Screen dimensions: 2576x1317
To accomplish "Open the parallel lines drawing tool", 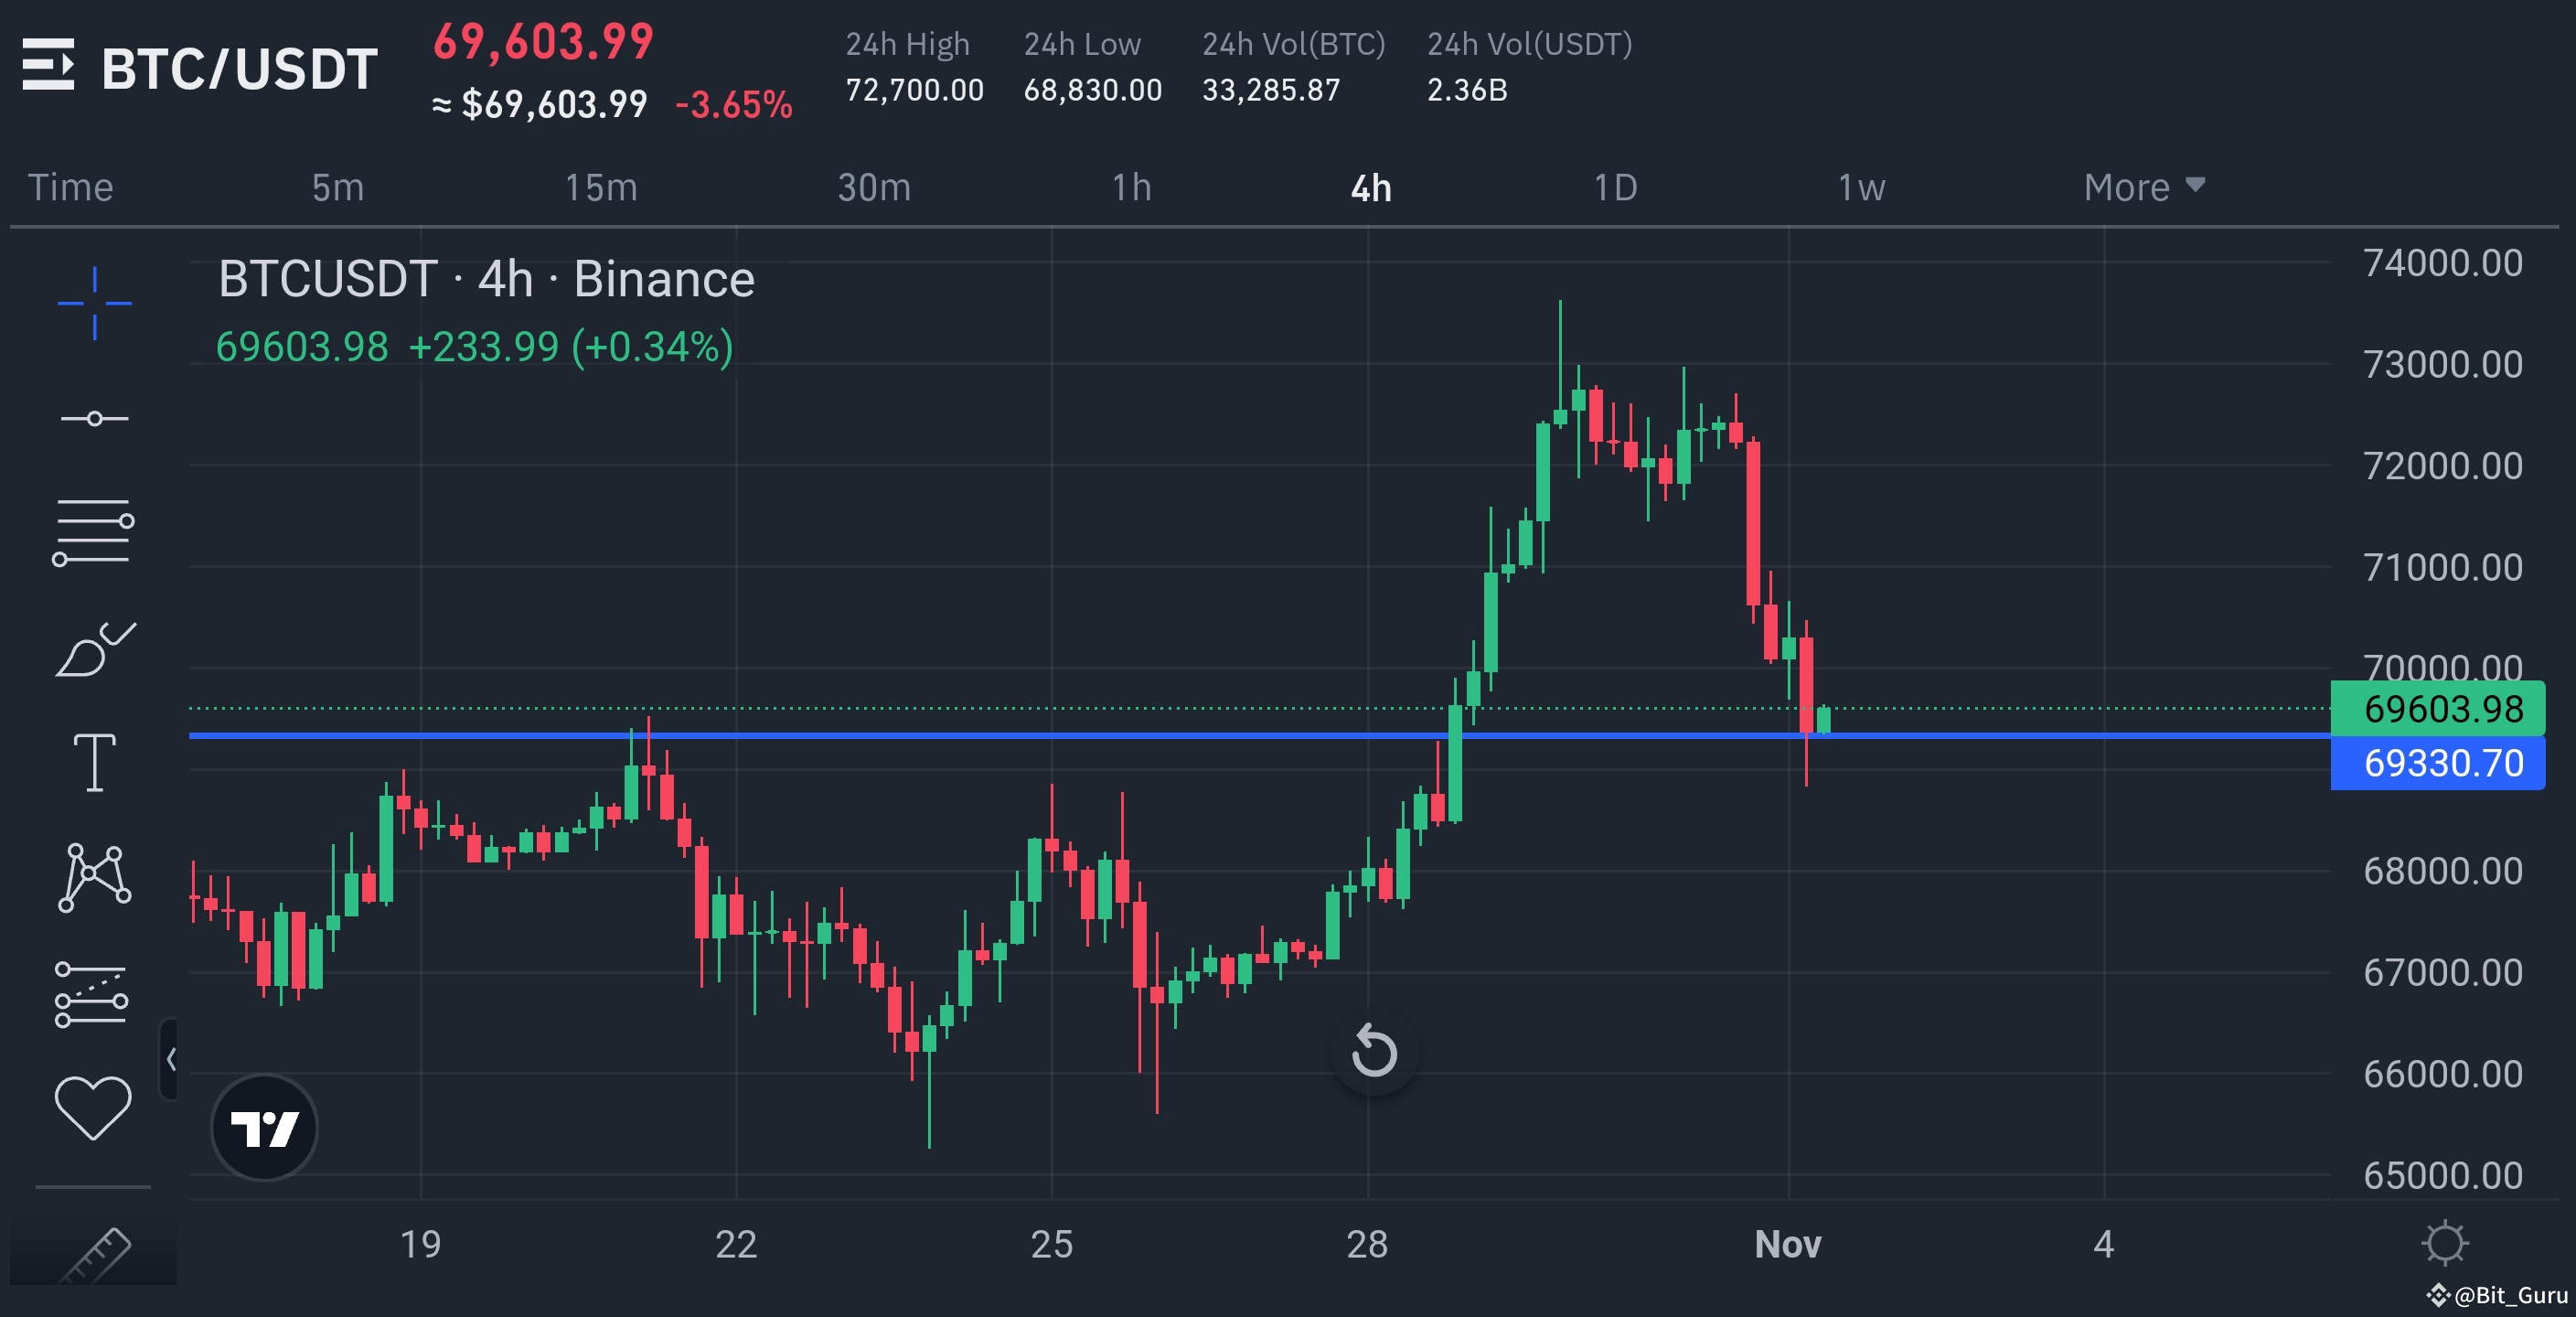I will pos(95,528).
